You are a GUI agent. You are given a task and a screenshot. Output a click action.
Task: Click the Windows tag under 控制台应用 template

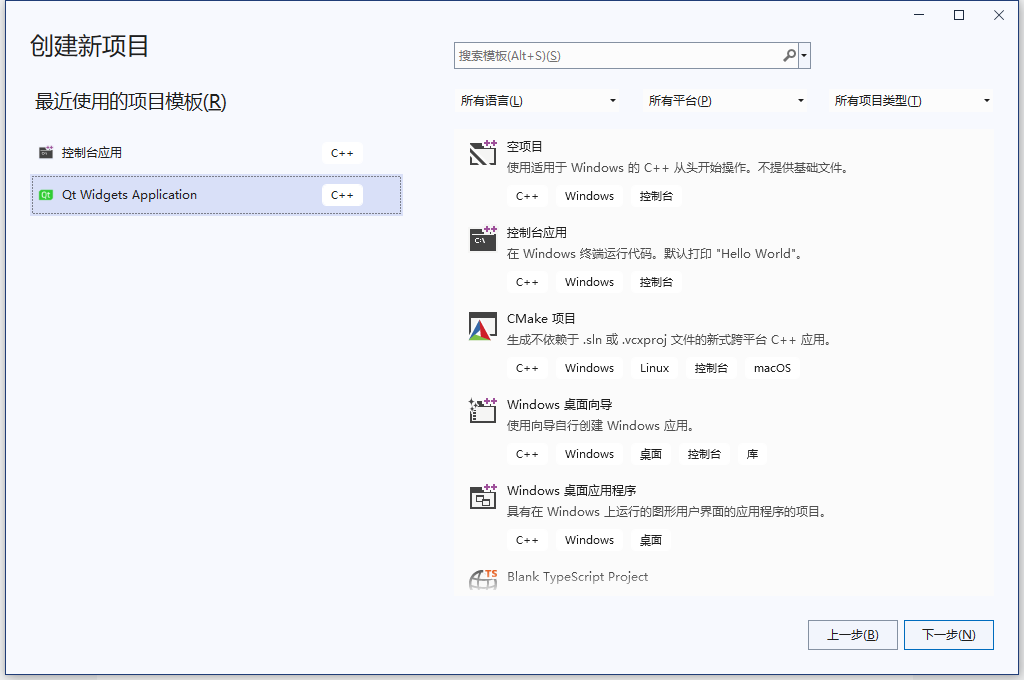point(589,282)
